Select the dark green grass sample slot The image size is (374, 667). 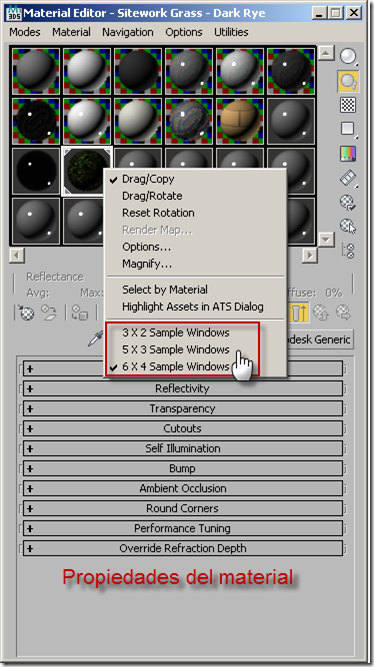tap(87, 171)
